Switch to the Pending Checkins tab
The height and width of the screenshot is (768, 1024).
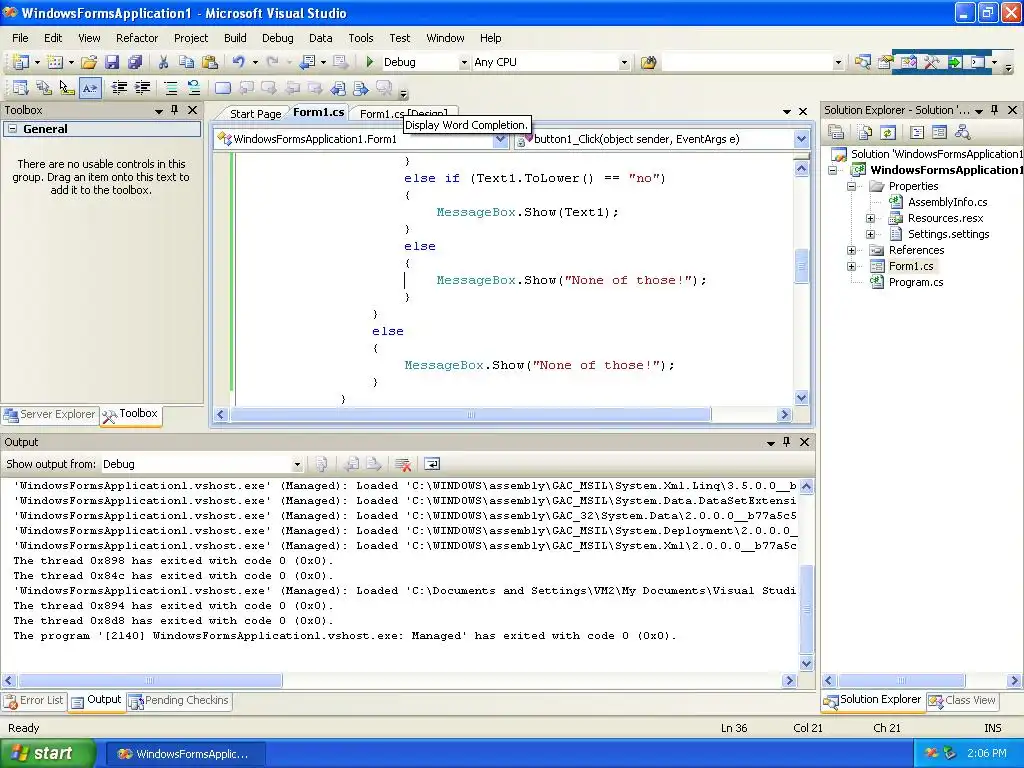click(x=180, y=701)
